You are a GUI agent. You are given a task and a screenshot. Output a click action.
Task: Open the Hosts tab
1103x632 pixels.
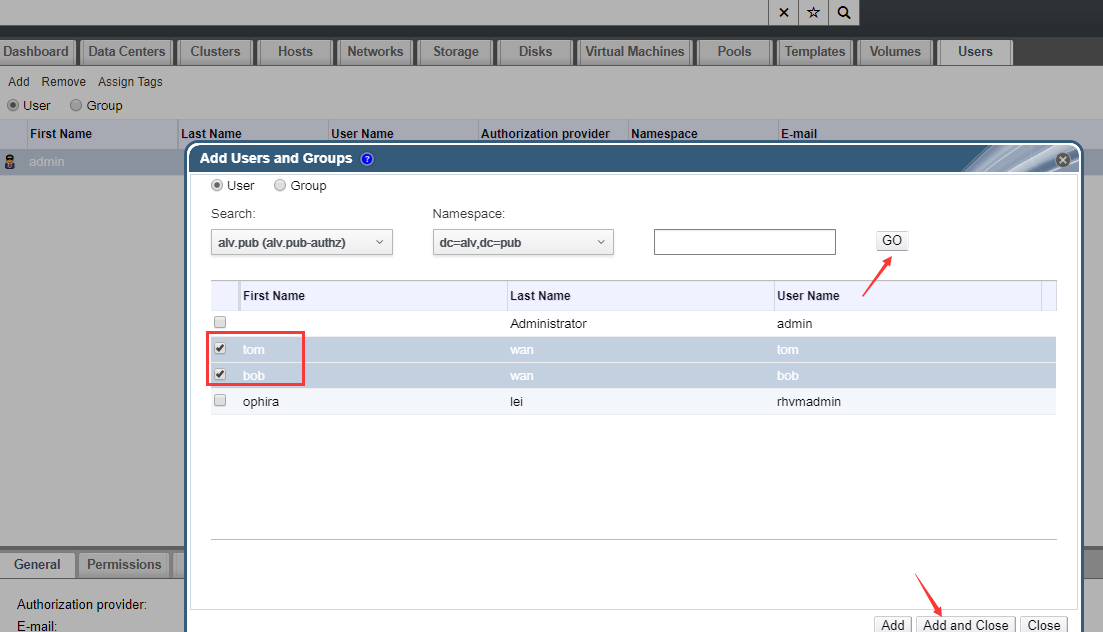(295, 52)
